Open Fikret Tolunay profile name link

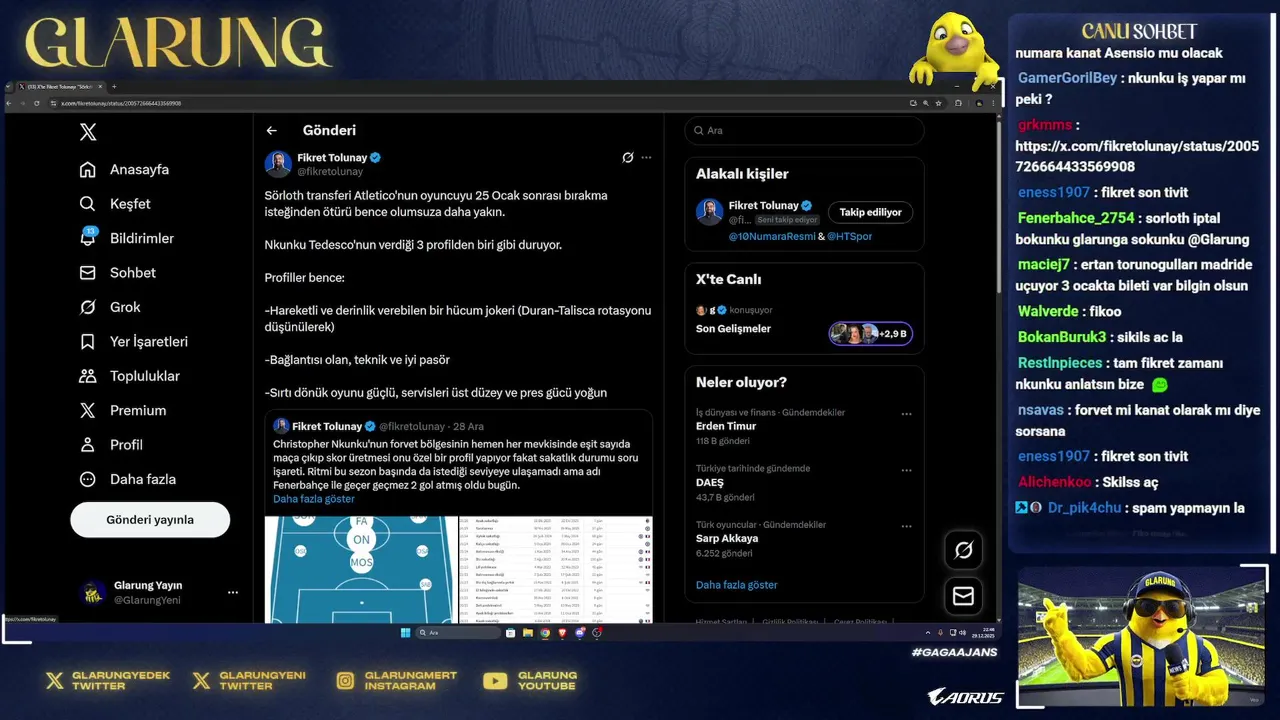(332, 158)
